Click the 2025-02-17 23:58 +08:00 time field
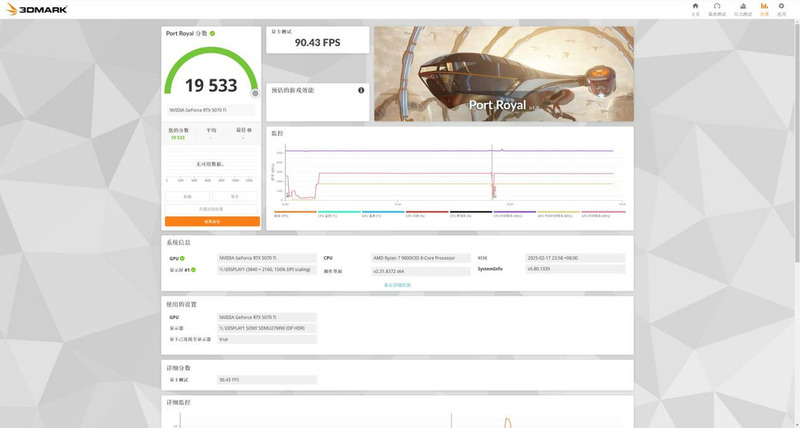The height and width of the screenshot is (428, 800). coord(575,258)
